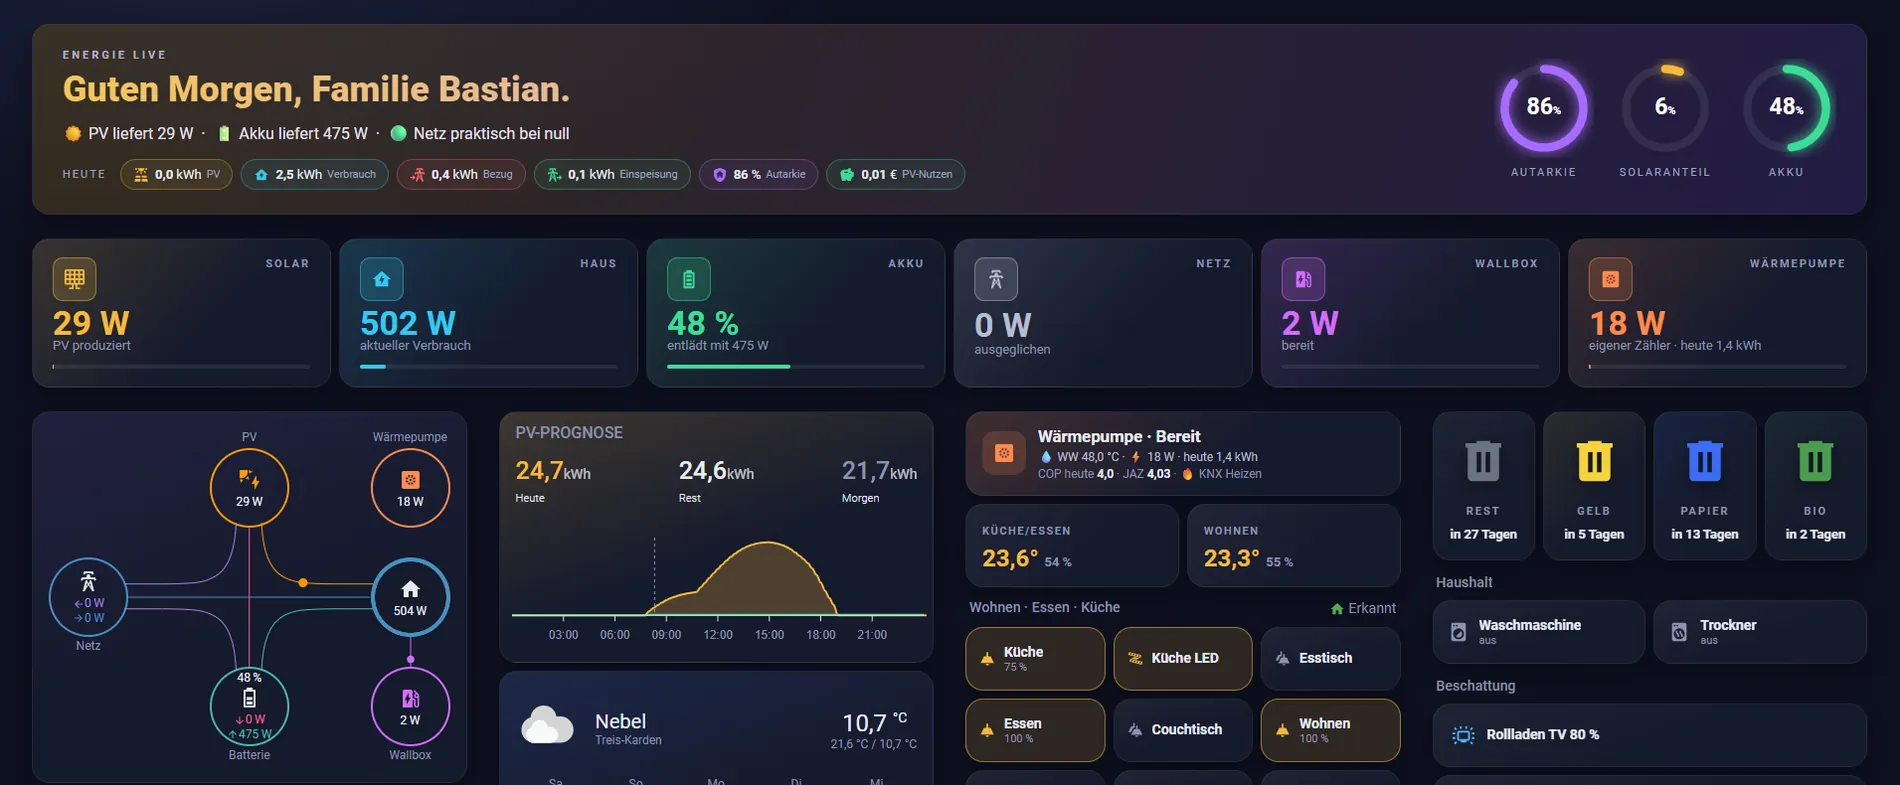Open the Rollladen TV 80 % shading tile
The image size is (1900, 785).
[1650, 735]
